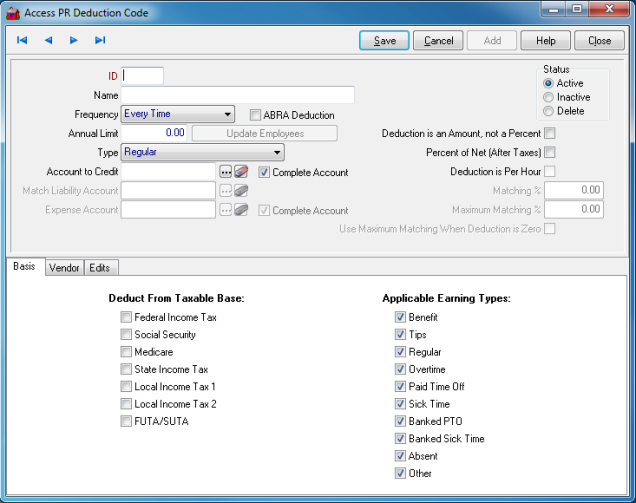Click into the Name text field
The height and width of the screenshot is (503, 636).
(x=238, y=95)
